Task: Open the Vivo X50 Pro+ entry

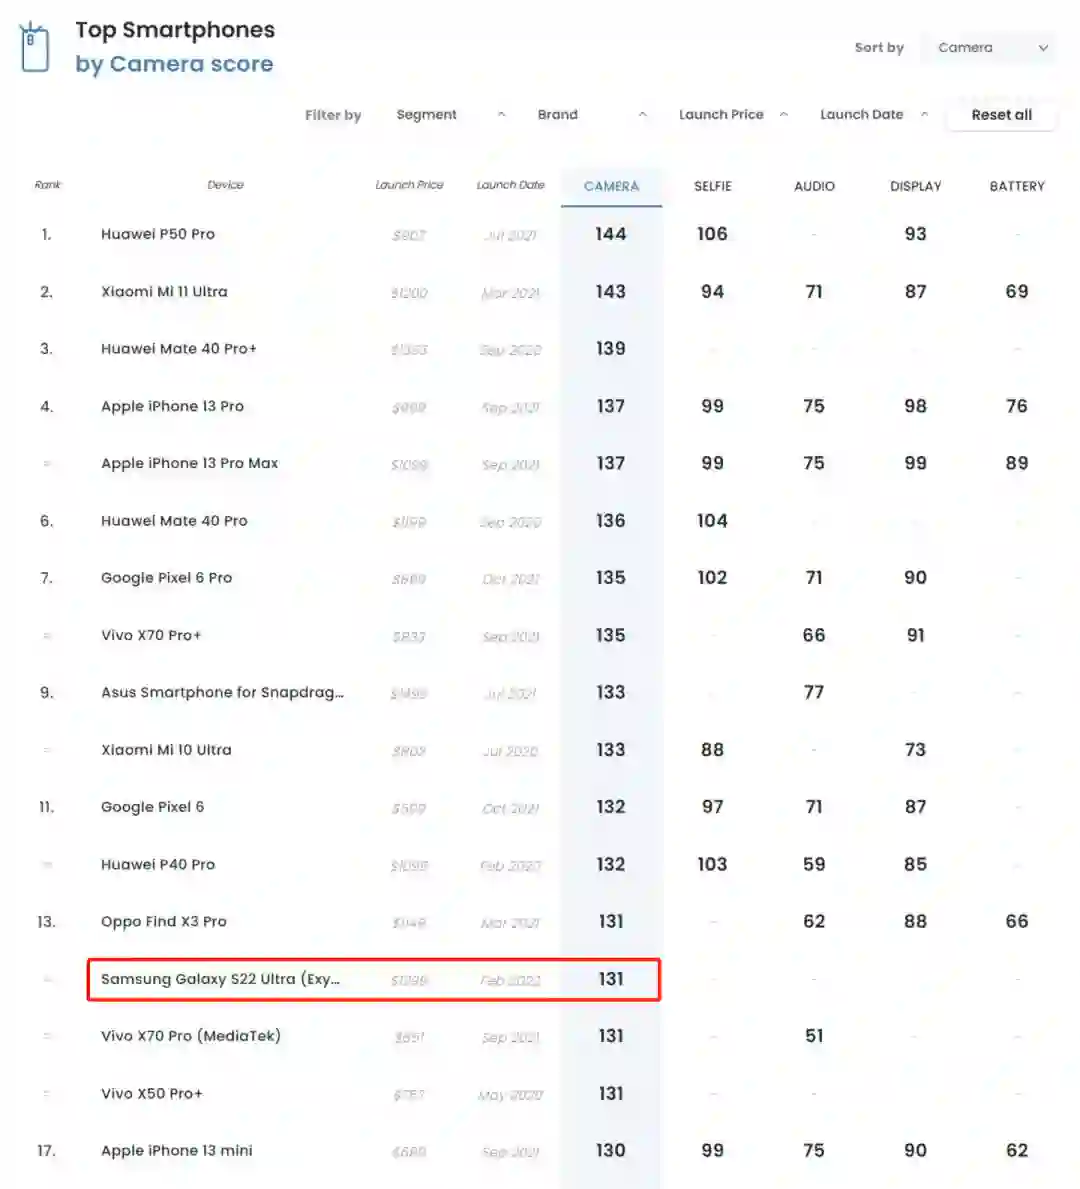Action: click(152, 1093)
